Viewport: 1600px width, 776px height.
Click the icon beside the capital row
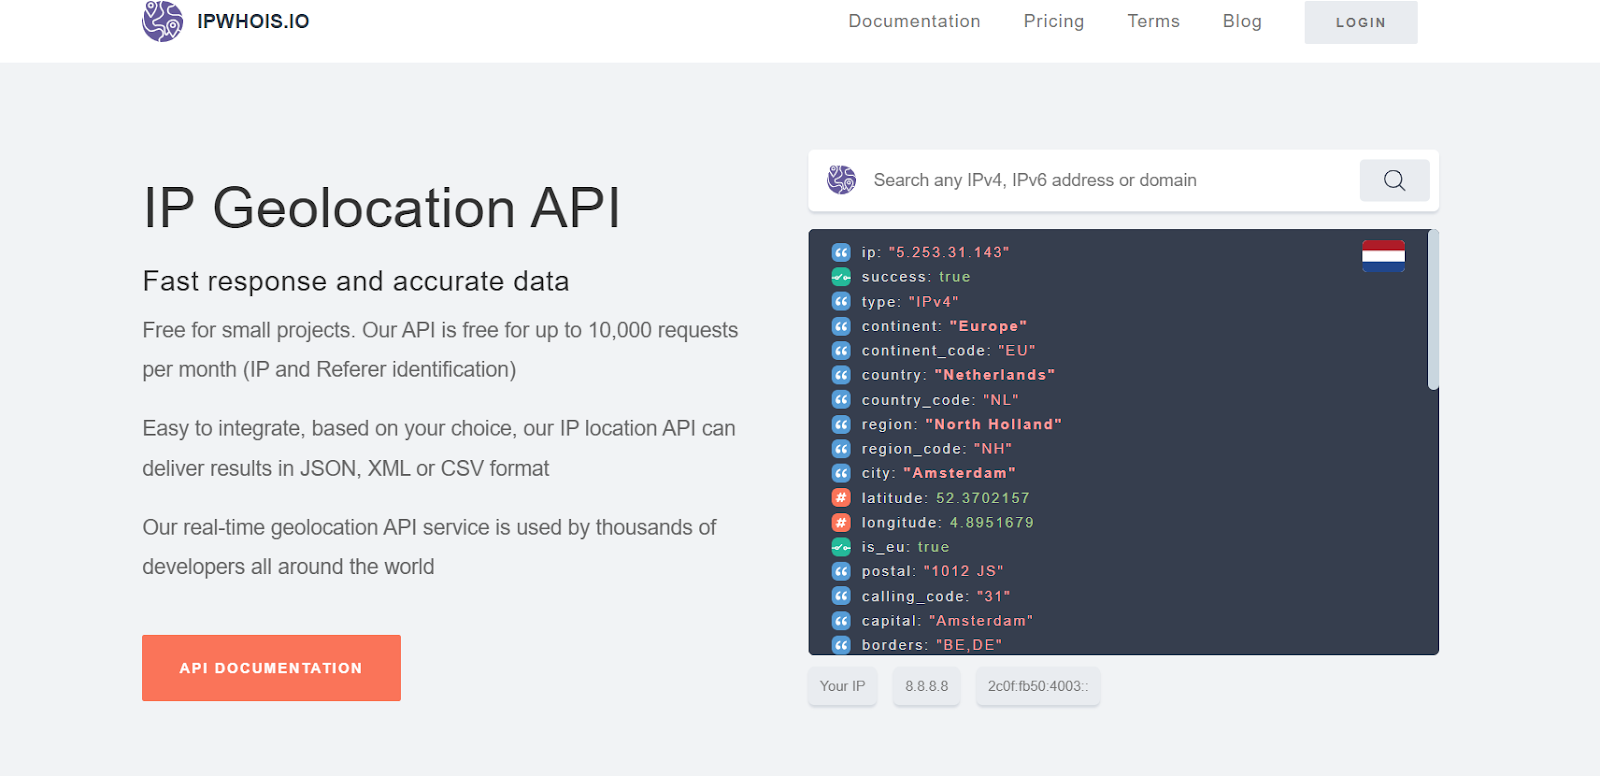841,620
